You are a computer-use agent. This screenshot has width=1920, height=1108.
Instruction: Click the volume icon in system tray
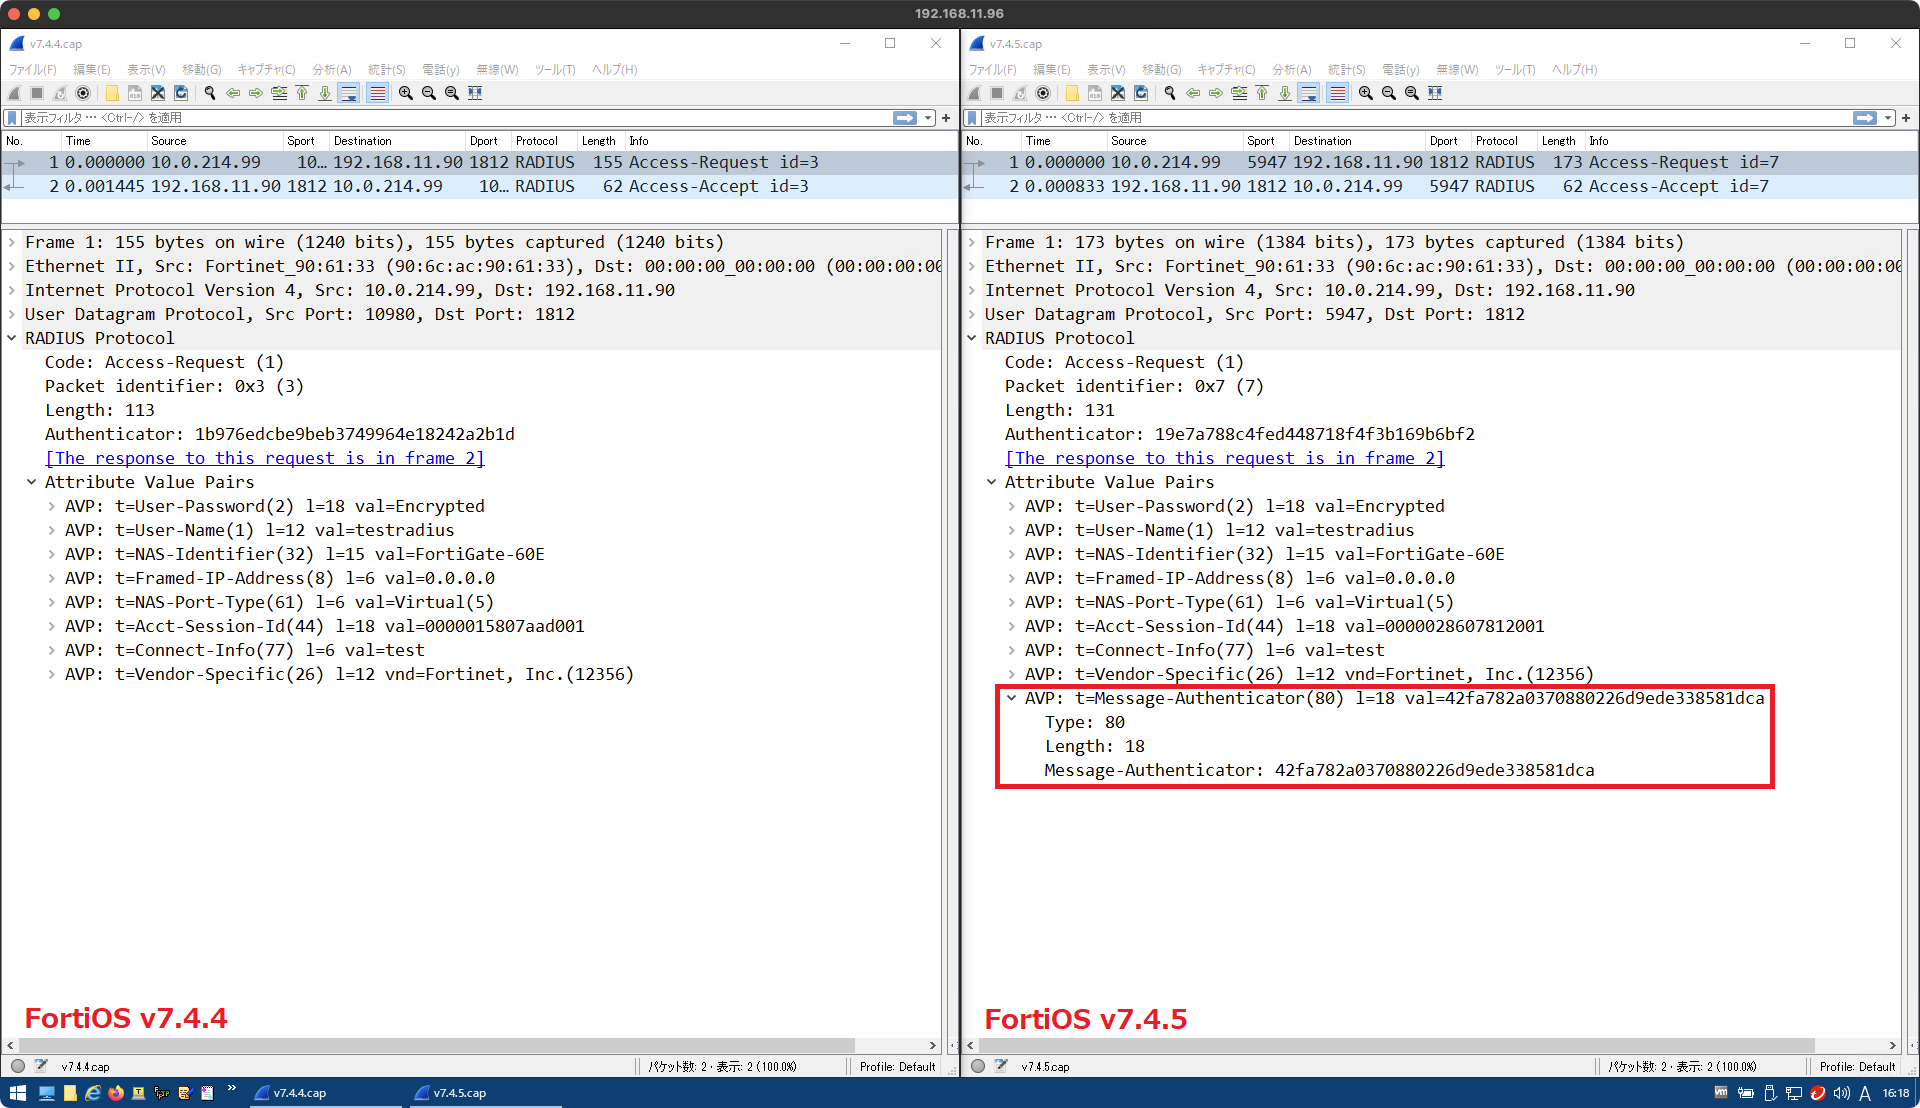(x=1841, y=1093)
